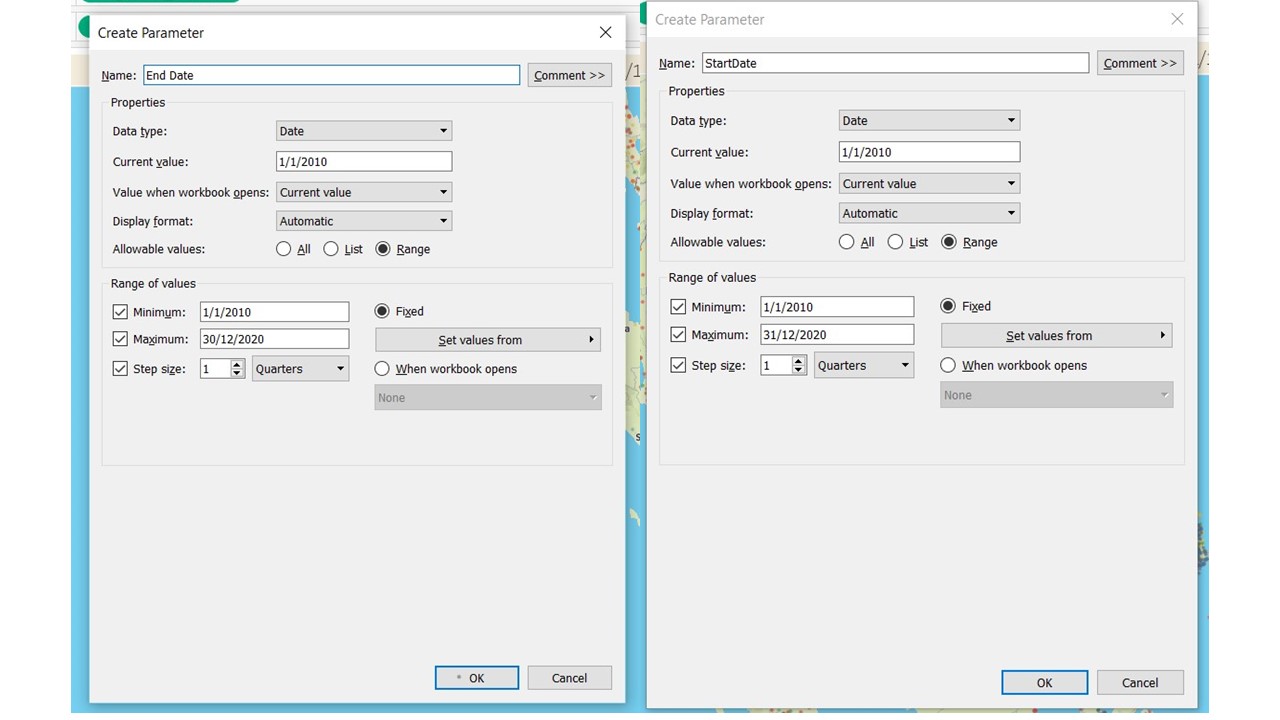Select the All radio button in End Date dialog
This screenshot has height=720, width=1280.
click(284, 249)
